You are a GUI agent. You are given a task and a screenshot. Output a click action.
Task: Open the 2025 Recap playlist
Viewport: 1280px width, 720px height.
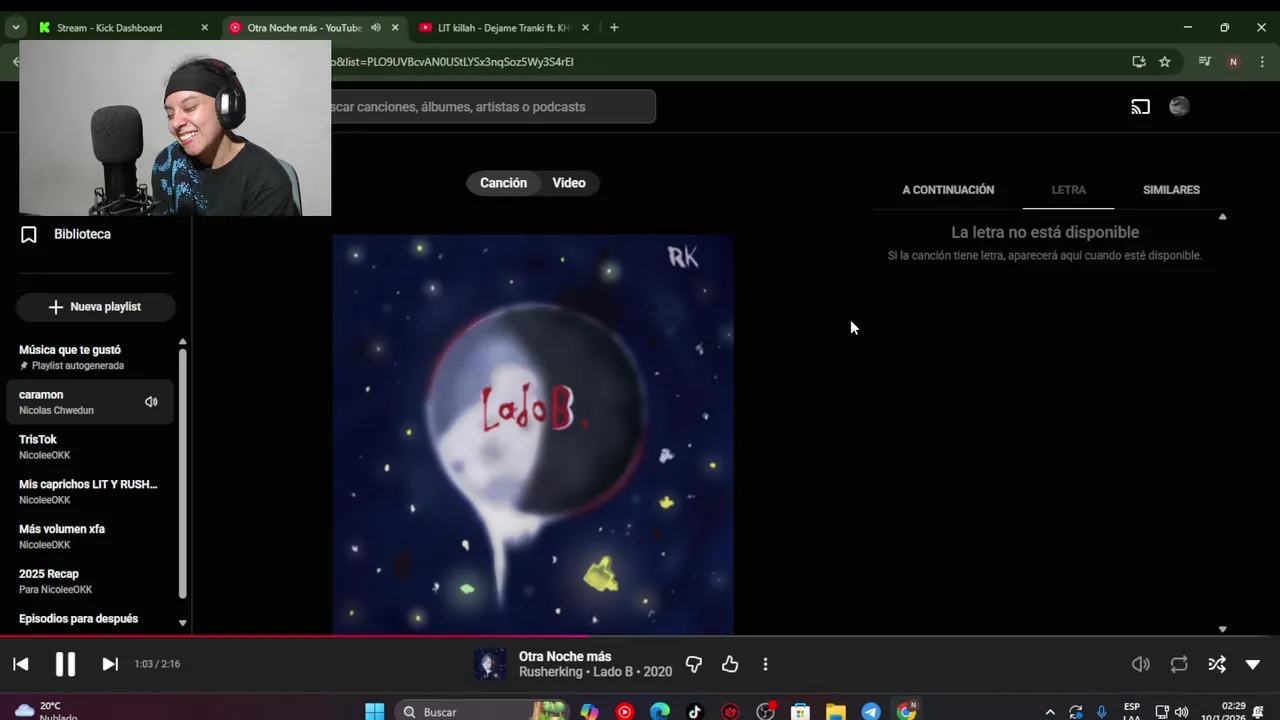point(90,581)
